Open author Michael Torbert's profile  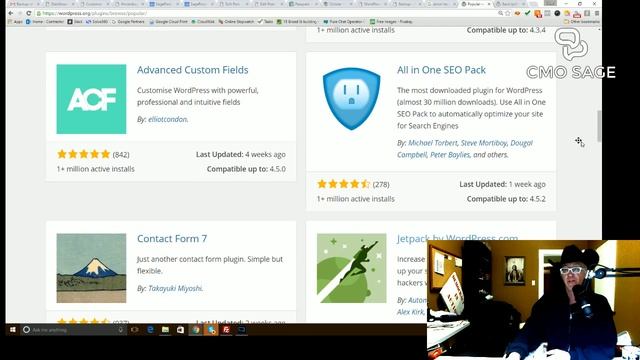point(433,143)
